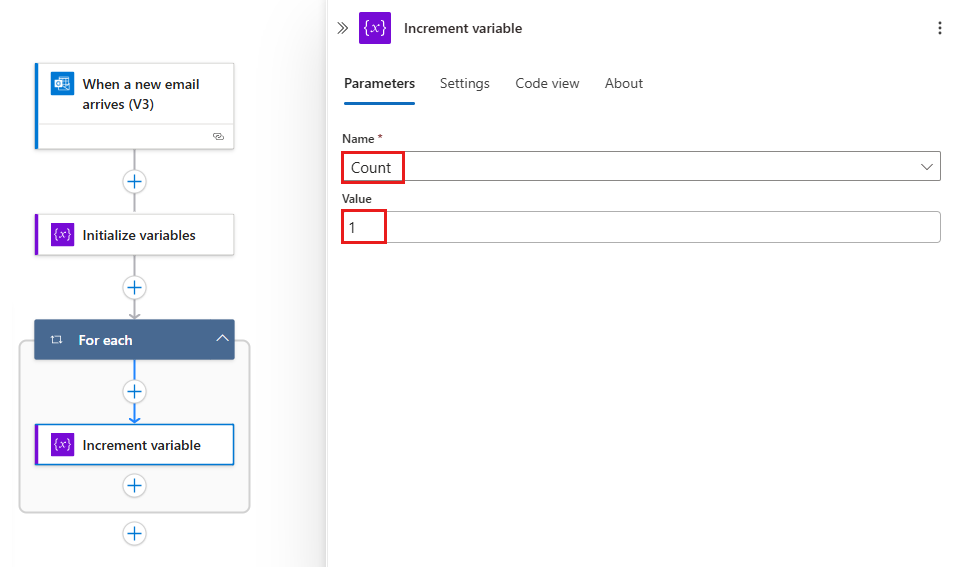956x567 pixels.
Task: Click the variable icon on Initialize variables
Action: pyautogui.click(x=62, y=235)
